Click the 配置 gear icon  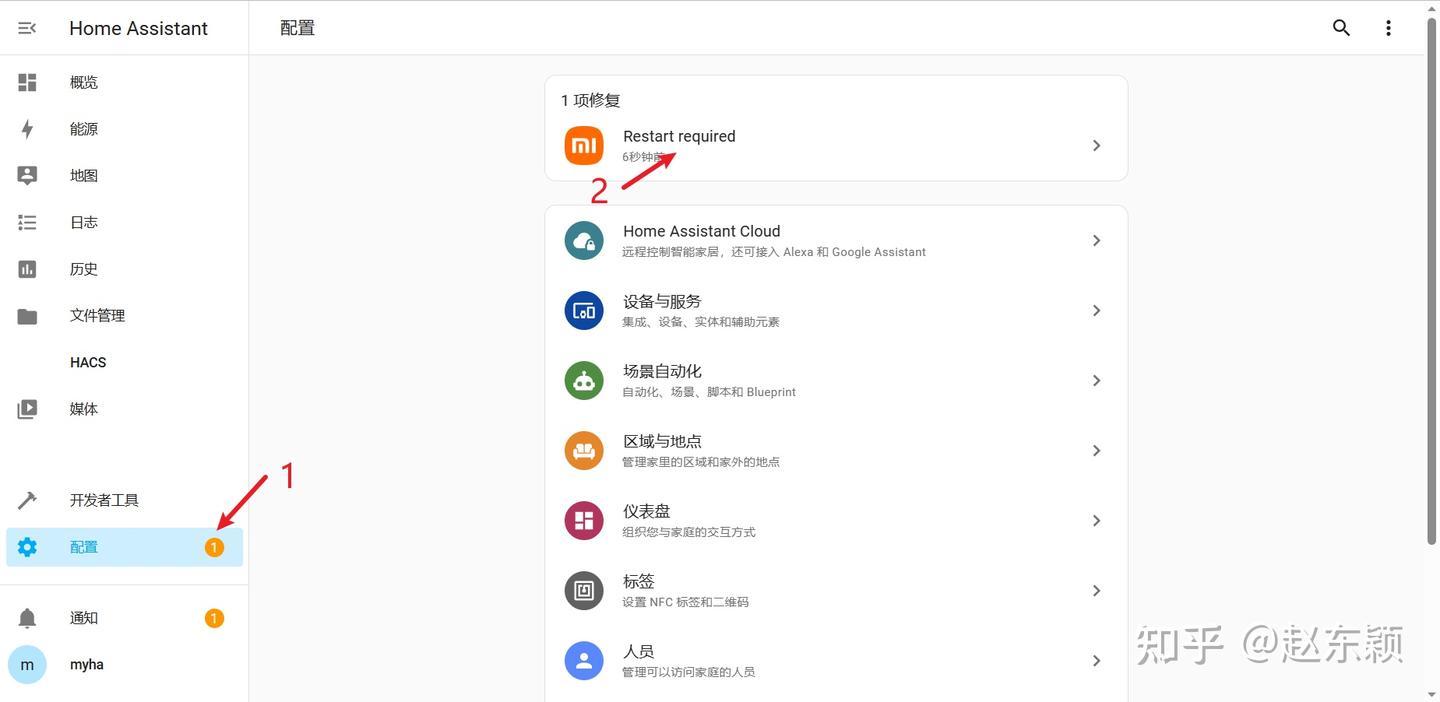pyautogui.click(x=27, y=547)
